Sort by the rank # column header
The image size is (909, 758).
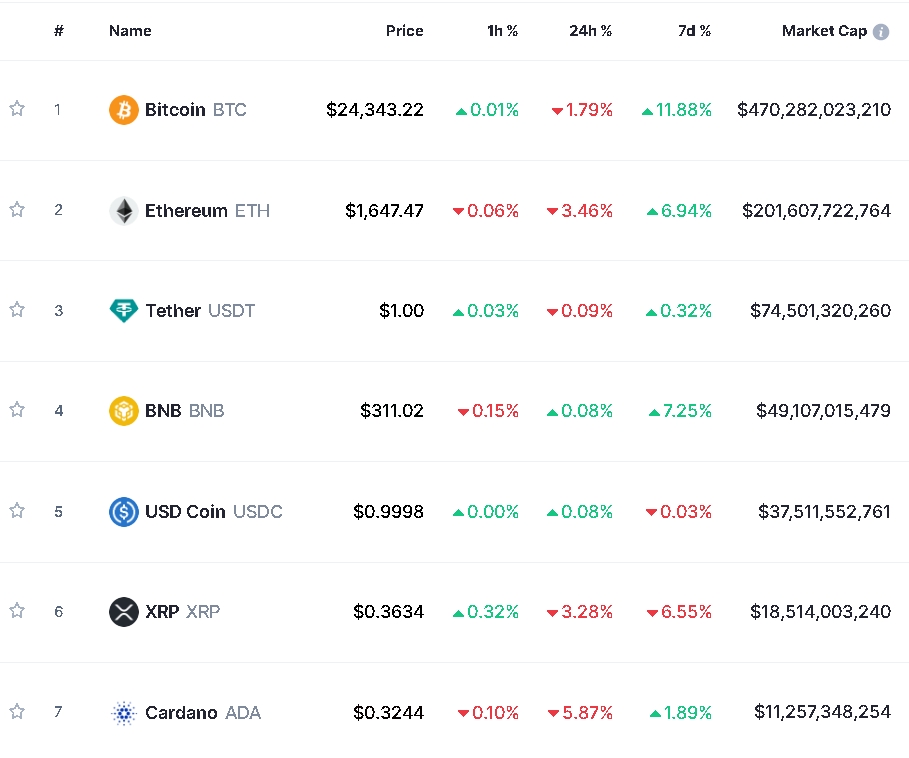pyautogui.click(x=59, y=31)
